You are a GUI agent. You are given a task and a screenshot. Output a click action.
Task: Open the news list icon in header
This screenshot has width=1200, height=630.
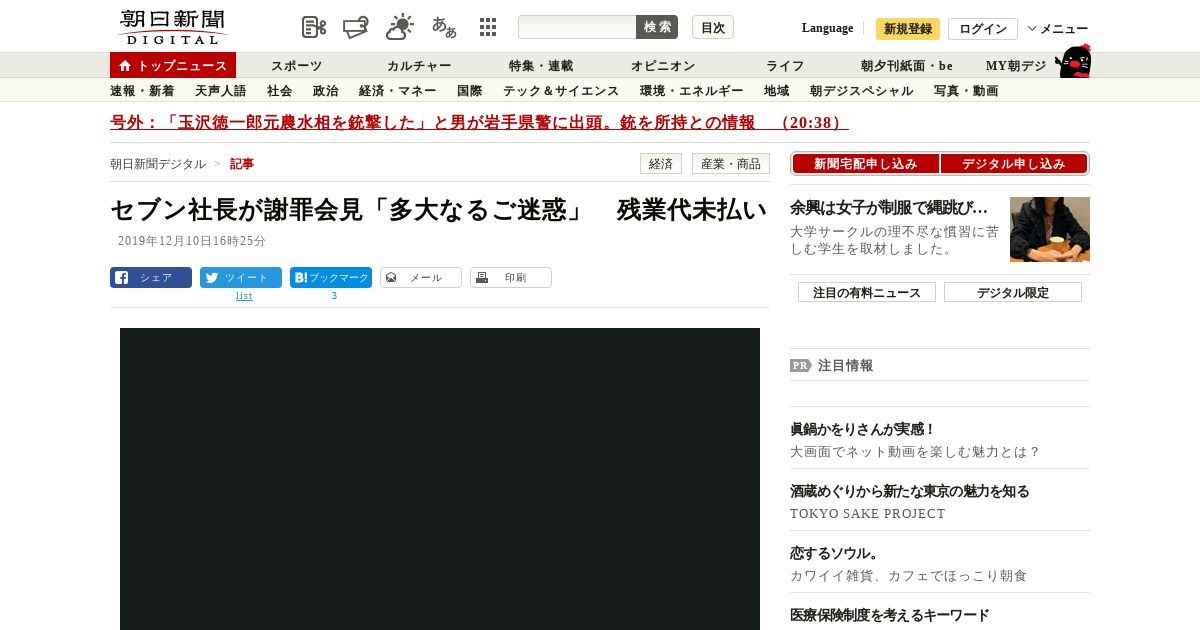point(314,27)
